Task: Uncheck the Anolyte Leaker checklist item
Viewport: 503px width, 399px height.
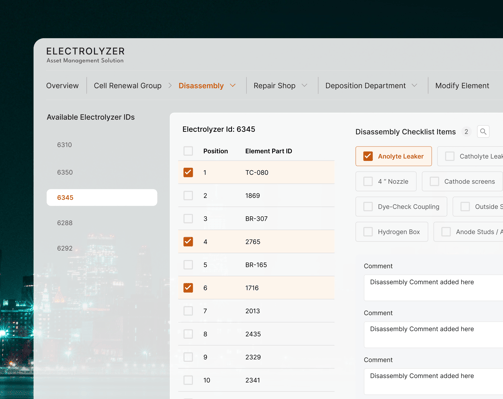Action: 368,156
